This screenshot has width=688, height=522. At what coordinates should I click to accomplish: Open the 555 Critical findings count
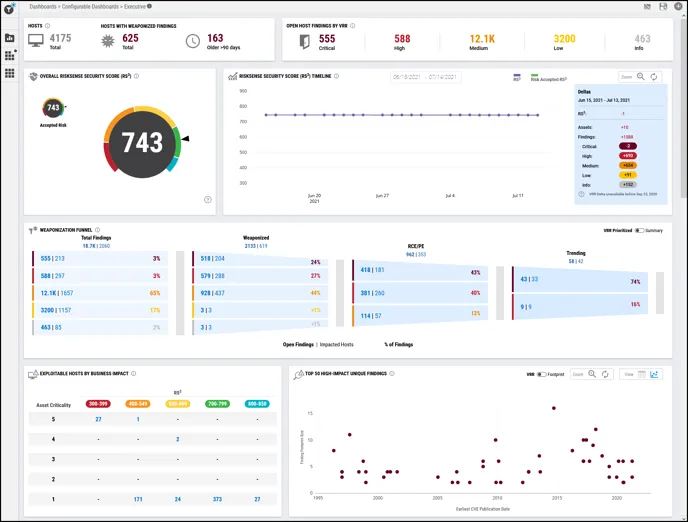327,39
